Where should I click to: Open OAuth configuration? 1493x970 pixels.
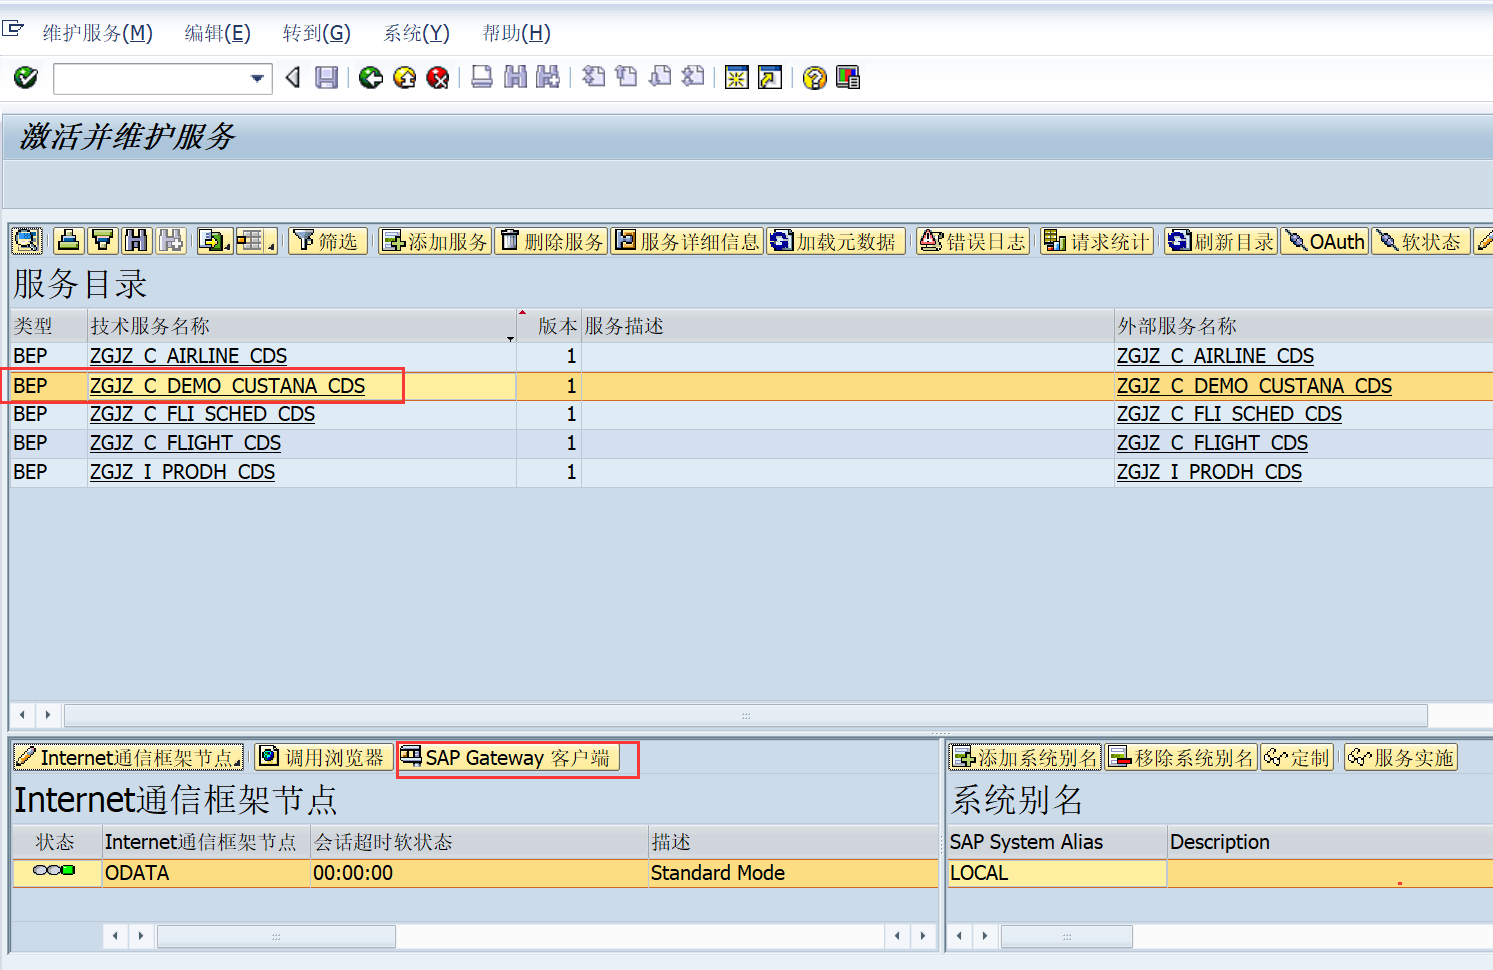pos(1324,240)
